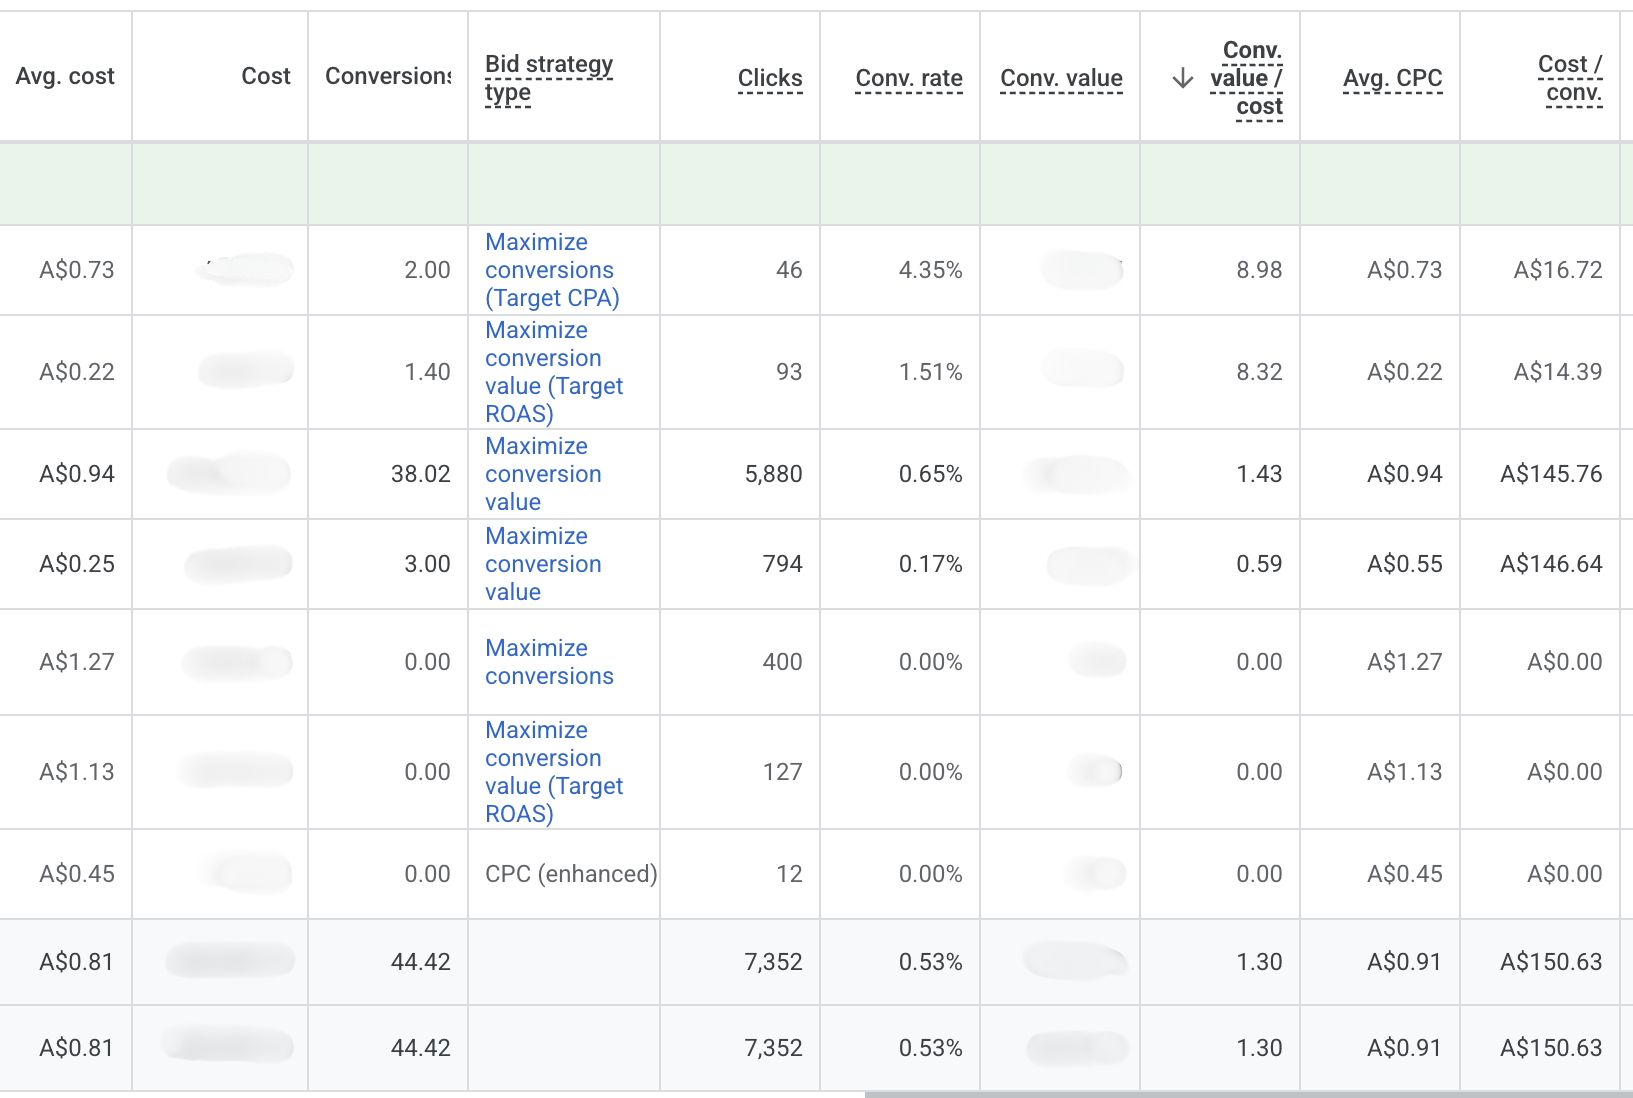Open Maximize conversion value link in 5,880 clicks row
This screenshot has height=1098, width=1633.
543,474
